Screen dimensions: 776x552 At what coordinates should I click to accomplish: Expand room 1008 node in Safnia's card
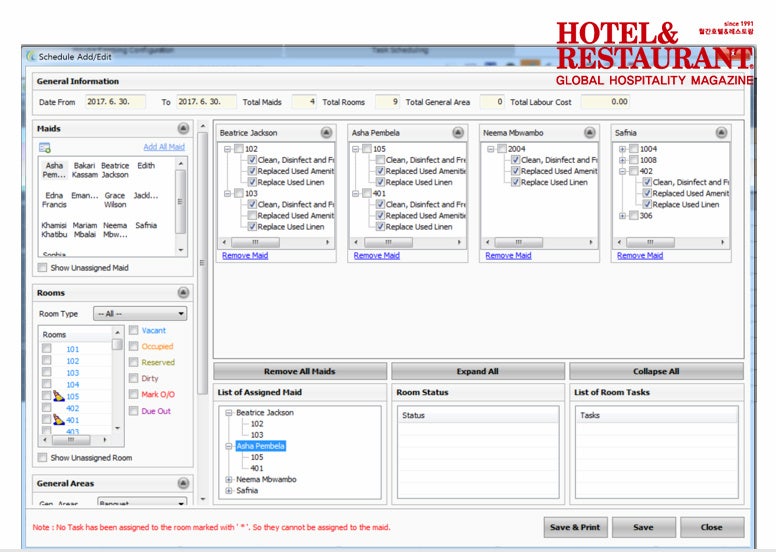623,160
